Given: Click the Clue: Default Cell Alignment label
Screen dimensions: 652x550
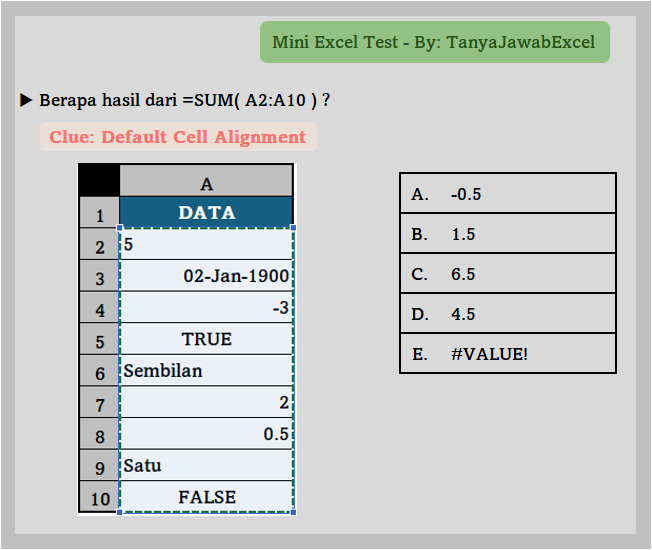Looking at the screenshot, I should (178, 137).
